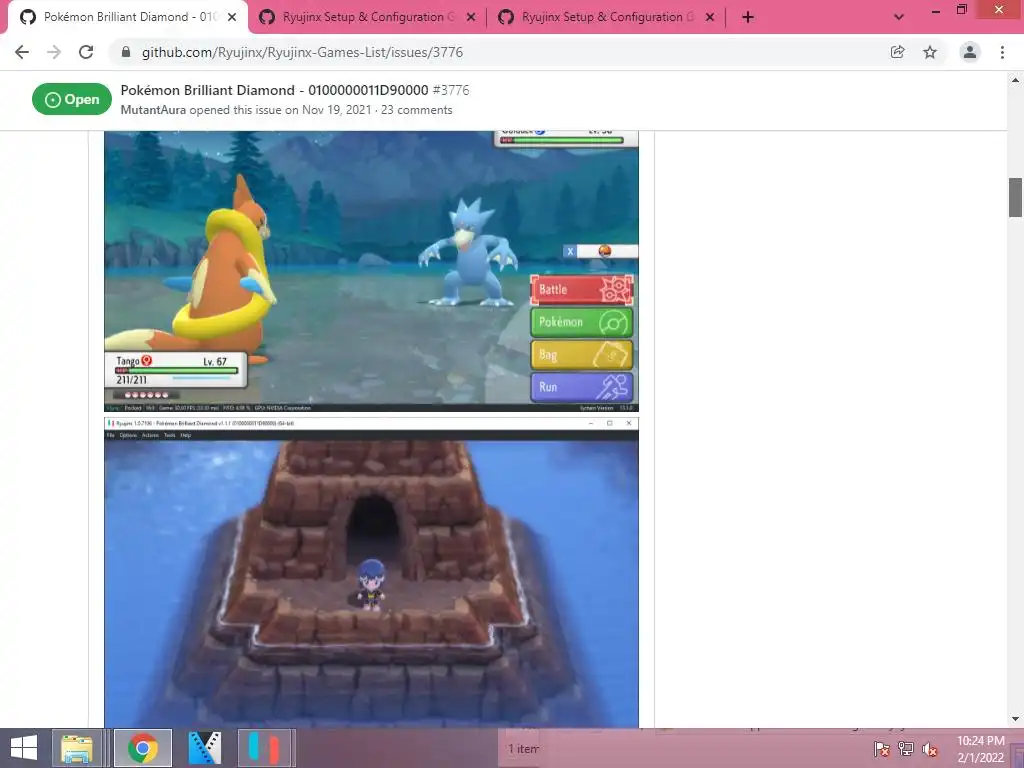The image size is (1024, 768).
Task: Expand the tab search chevron
Action: click(899, 17)
